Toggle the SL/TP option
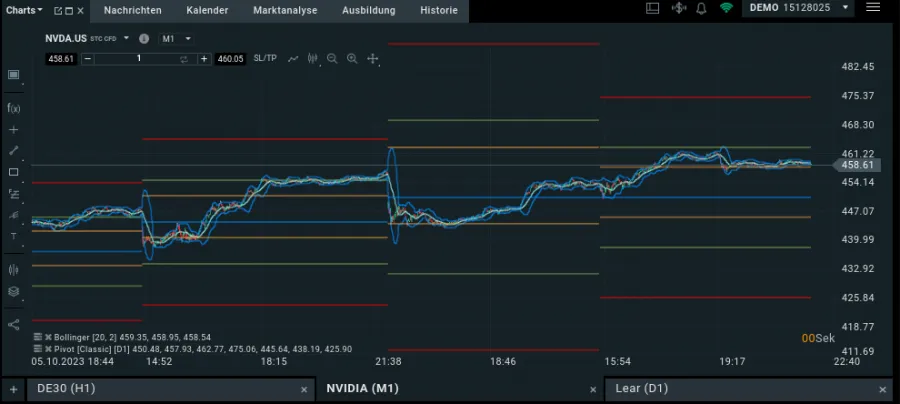The width and height of the screenshot is (900, 404). (265, 59)
